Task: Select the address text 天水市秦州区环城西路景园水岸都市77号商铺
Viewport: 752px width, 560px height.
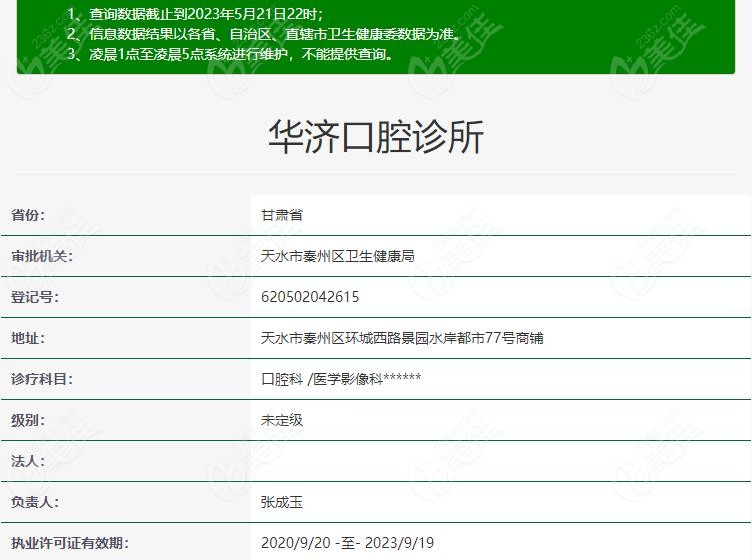Action: (x=402, y=338)
